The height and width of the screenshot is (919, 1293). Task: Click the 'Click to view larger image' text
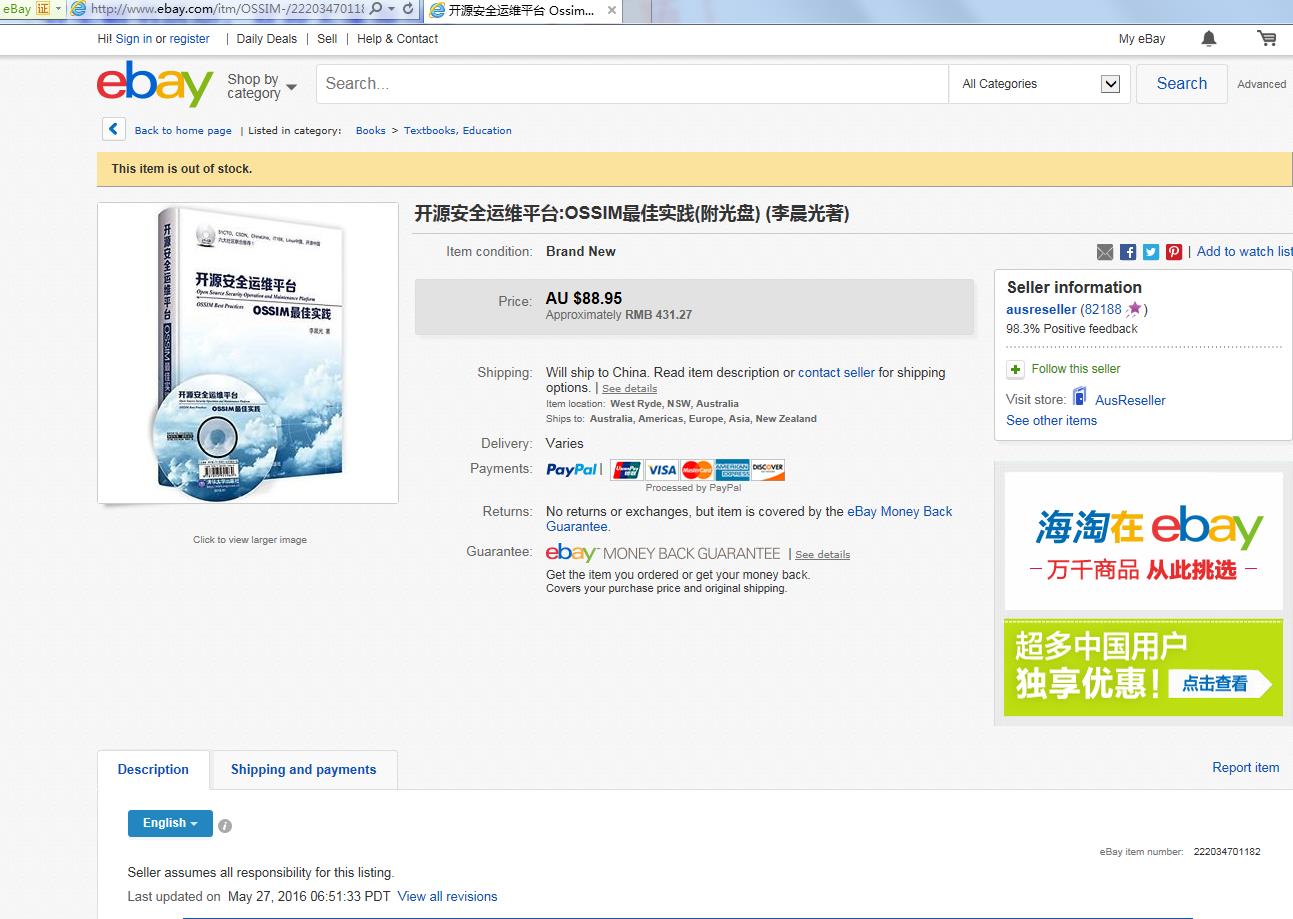[x=250, y=540]
